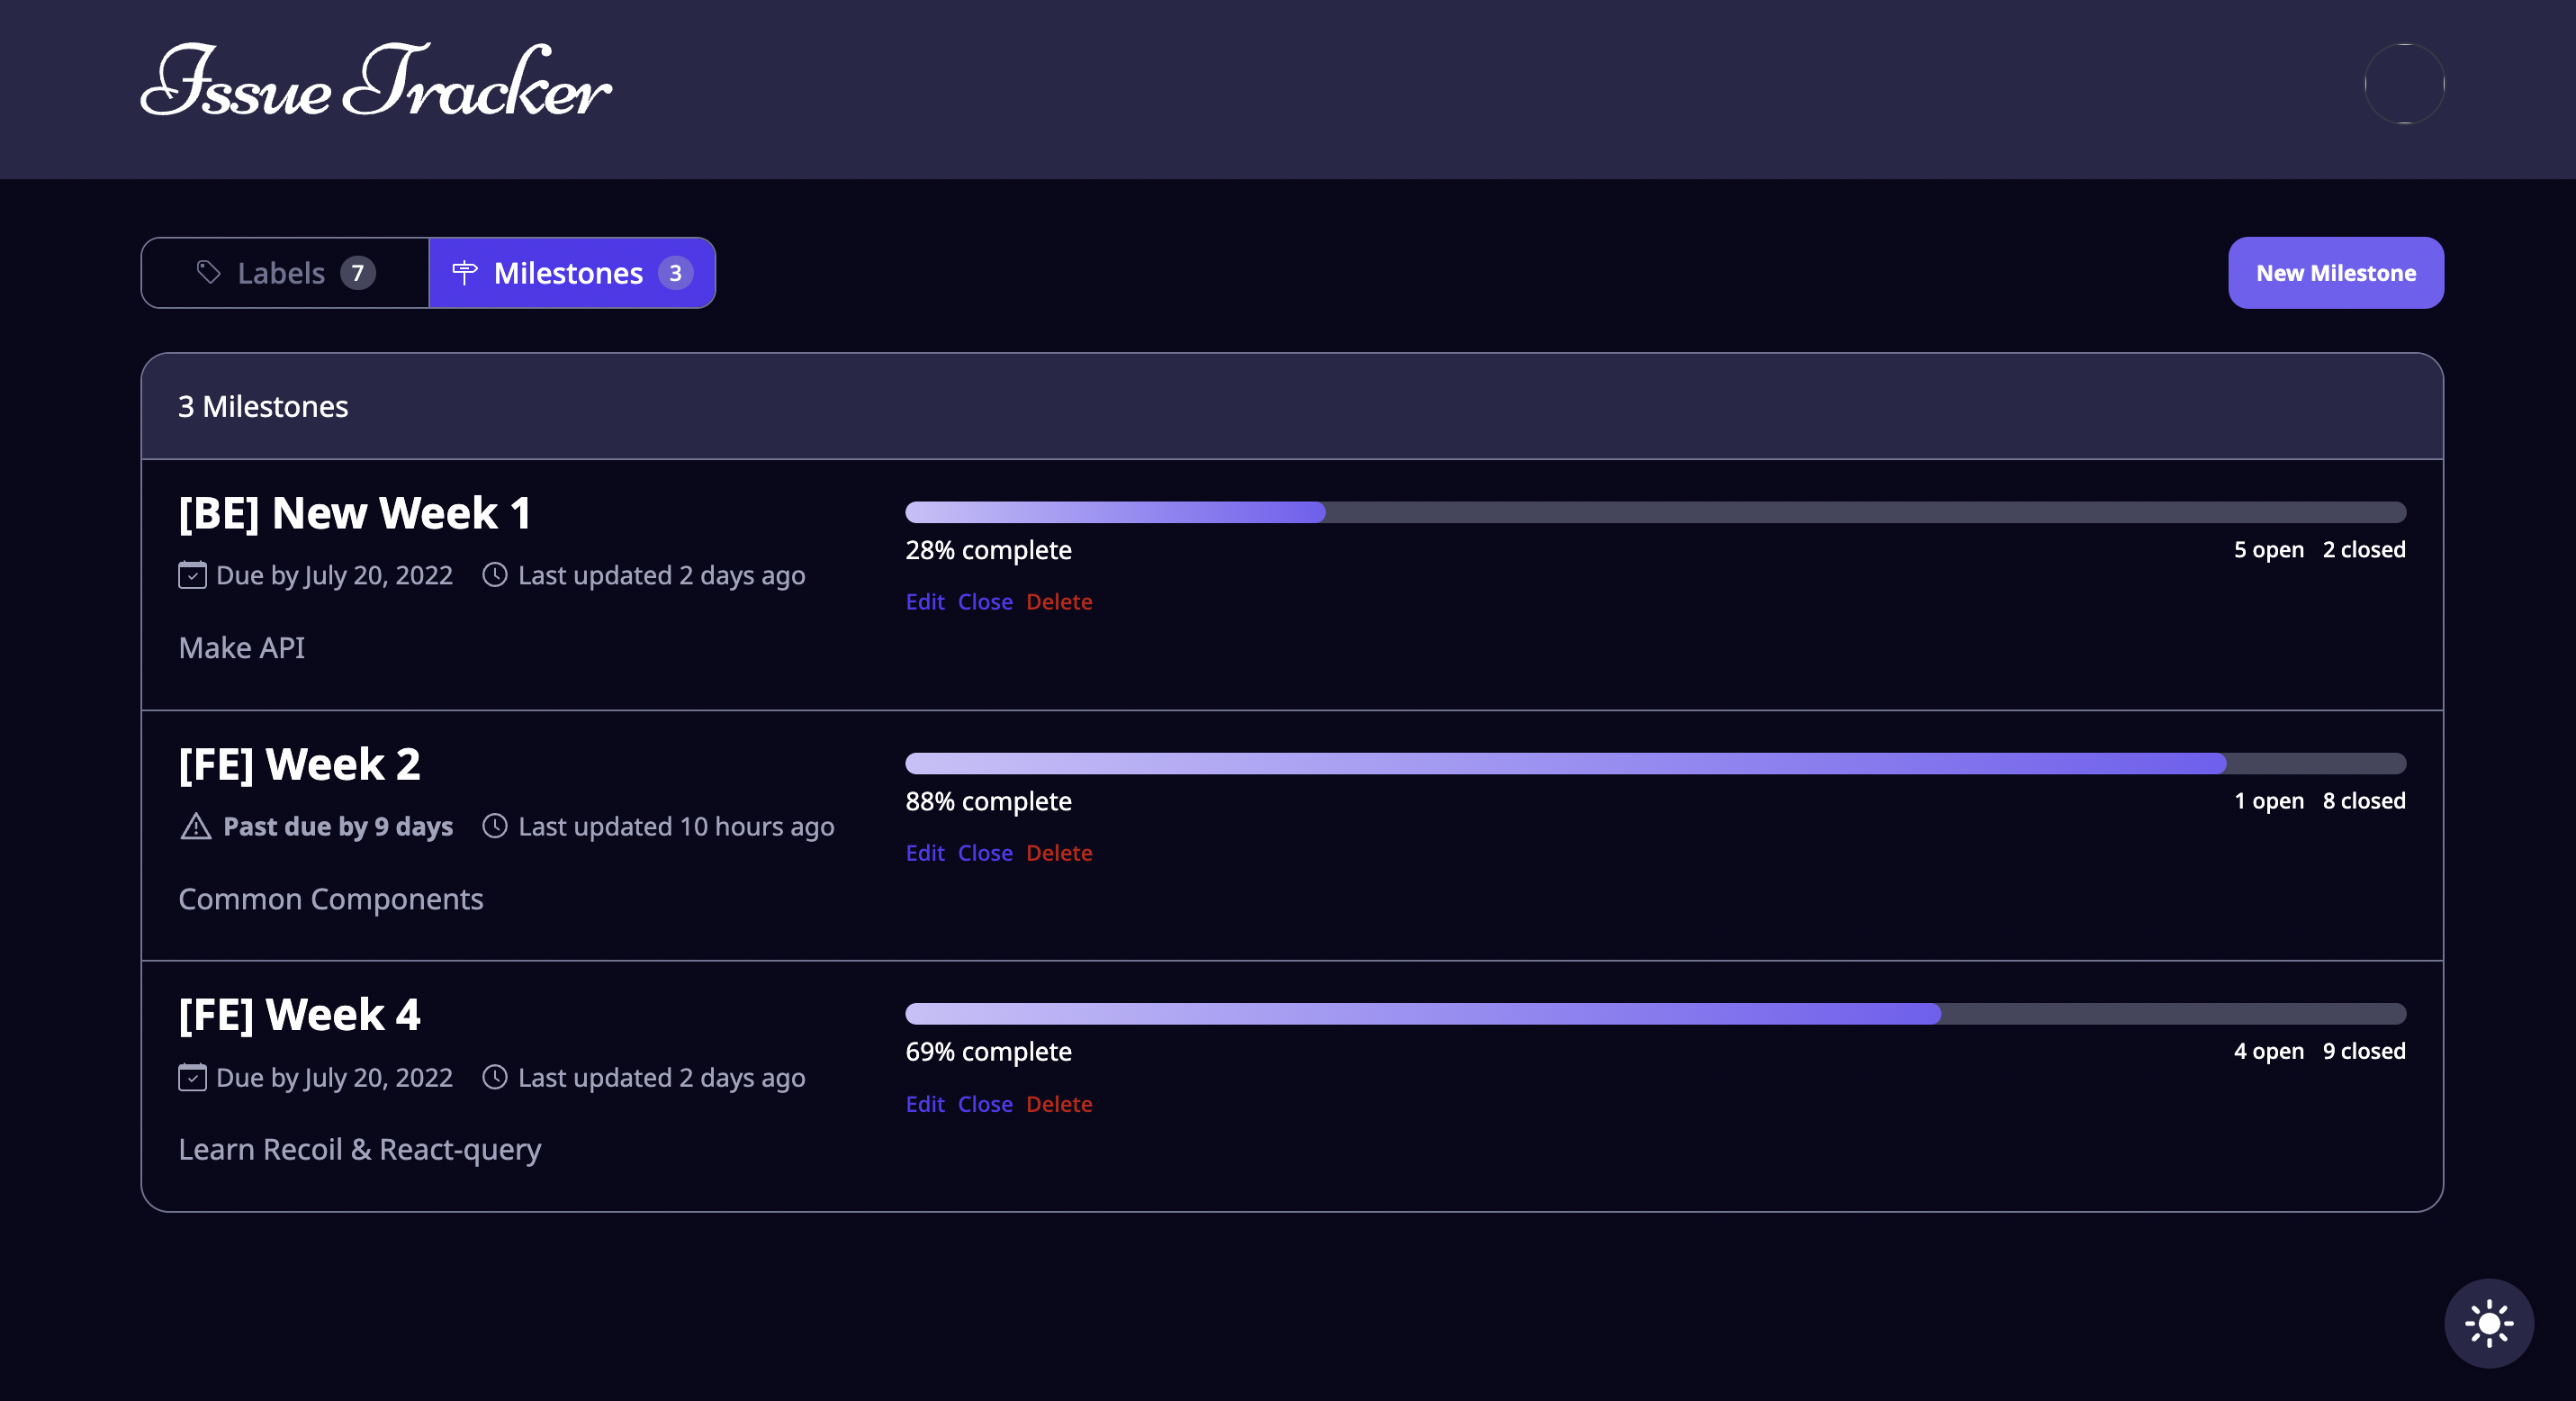
Task: Edit the [BE] New Week 1 milestone
Action: click(x=924, y=602)
